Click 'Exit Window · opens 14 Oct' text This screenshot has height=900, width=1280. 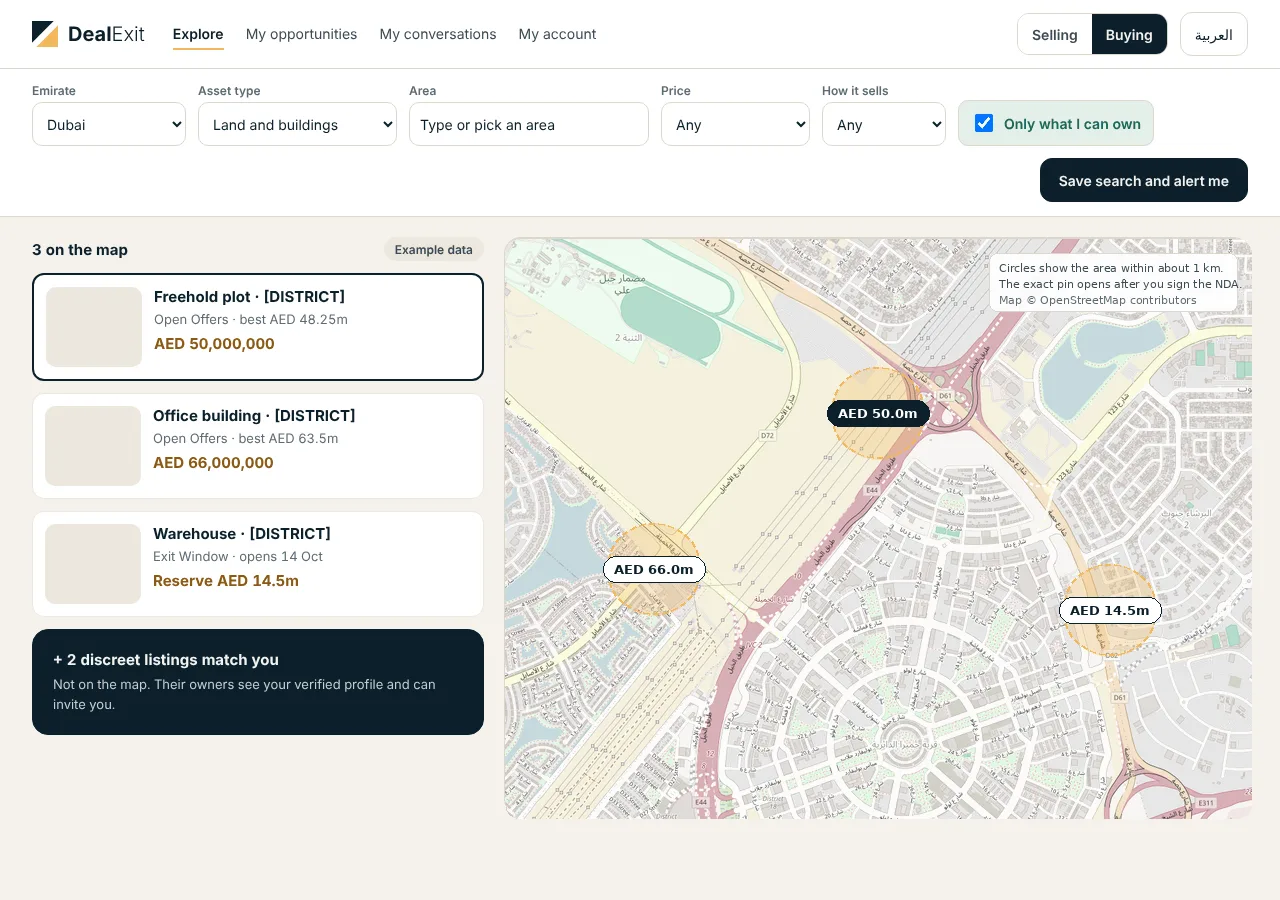238,556
